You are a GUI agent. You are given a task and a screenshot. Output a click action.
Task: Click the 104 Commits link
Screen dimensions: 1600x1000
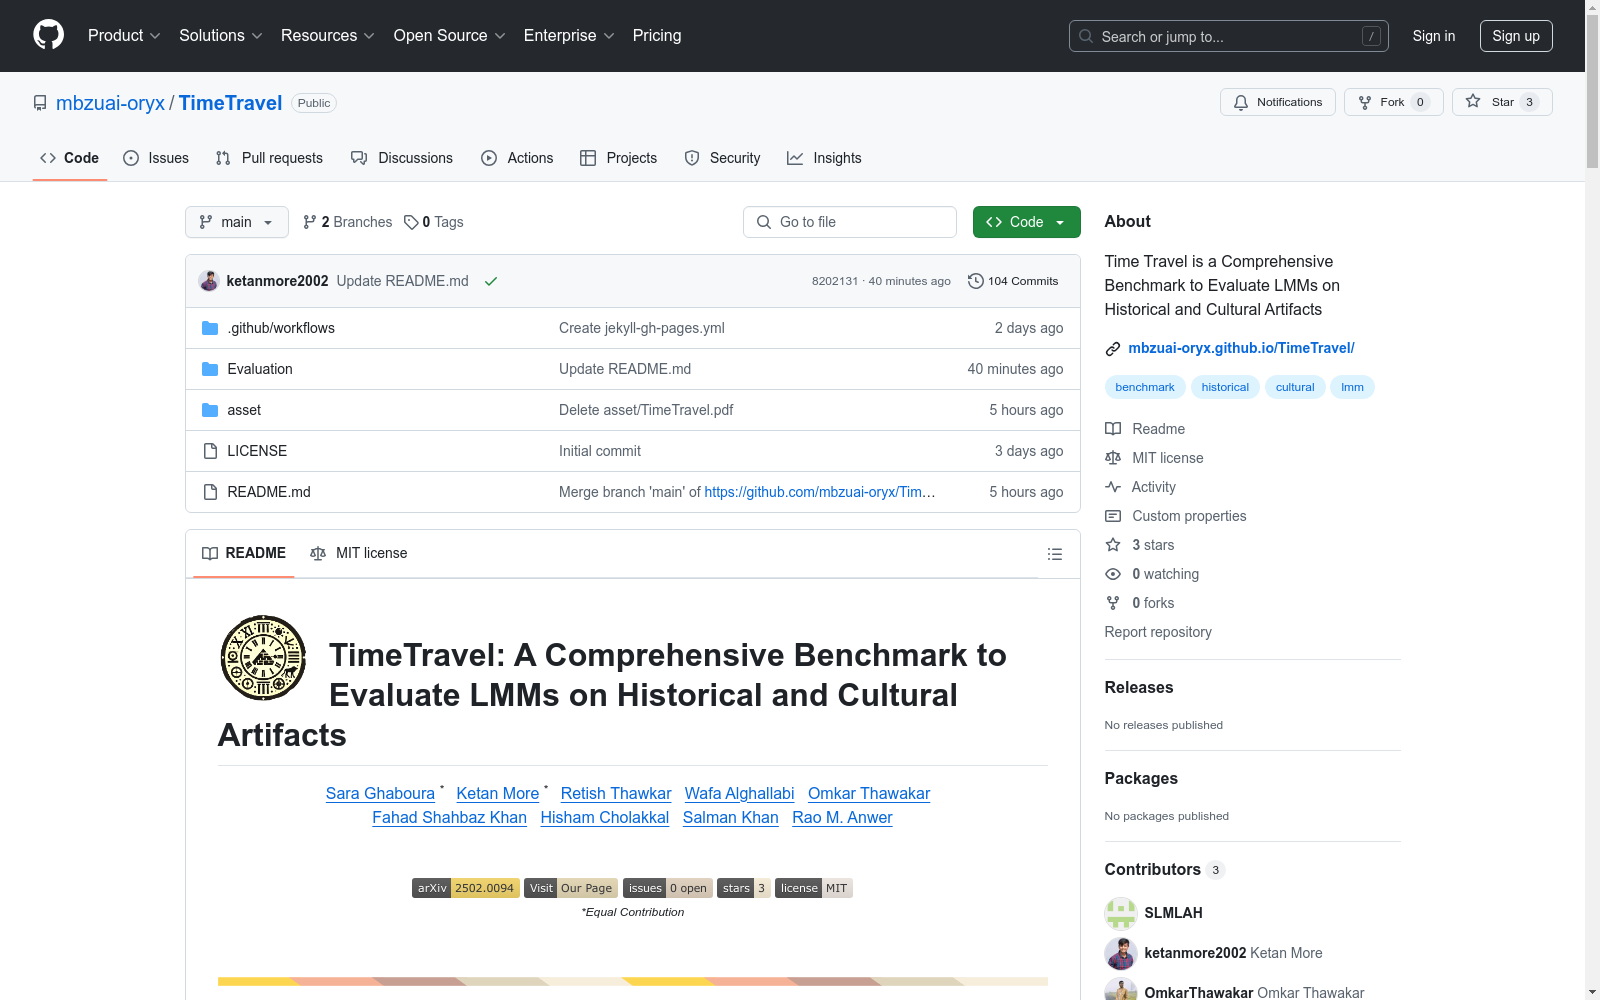pos(1013,281)
